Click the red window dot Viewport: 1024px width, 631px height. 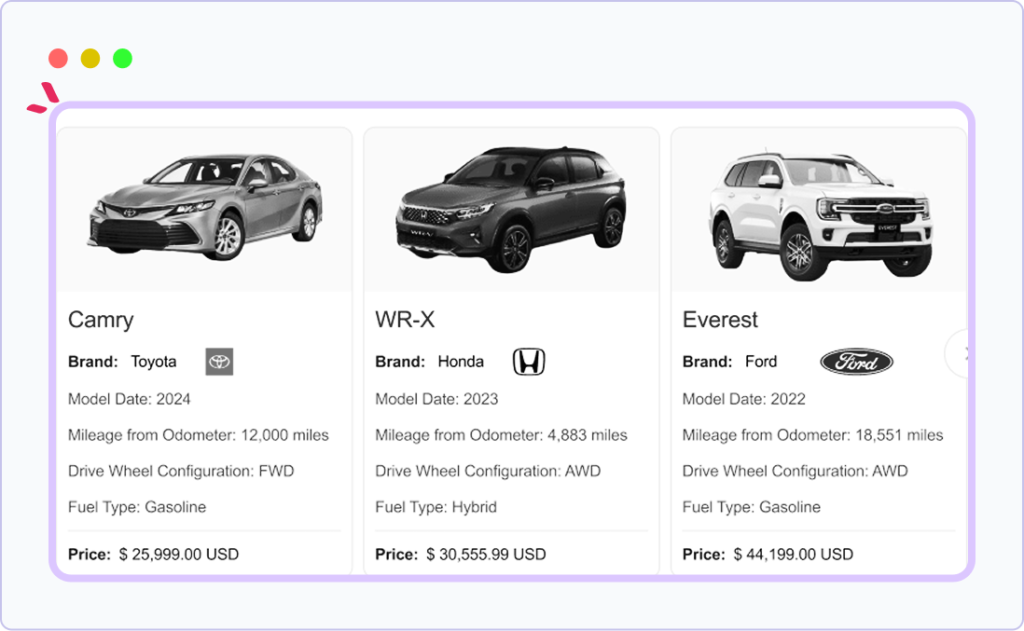tap(58, 58)
